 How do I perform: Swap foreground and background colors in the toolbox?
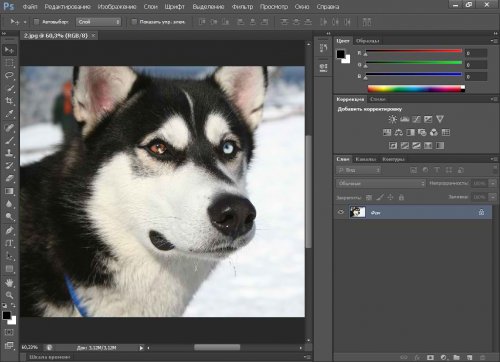[x=13, y=305]
